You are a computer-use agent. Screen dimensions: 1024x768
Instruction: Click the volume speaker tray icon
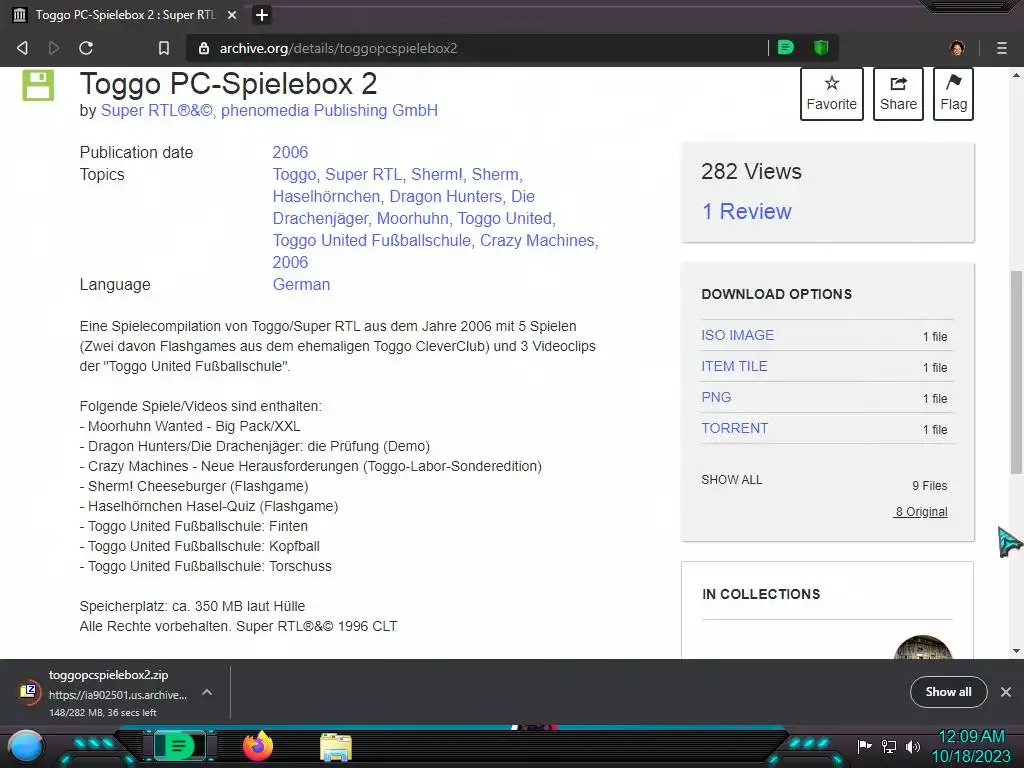(x=913, y=746)
